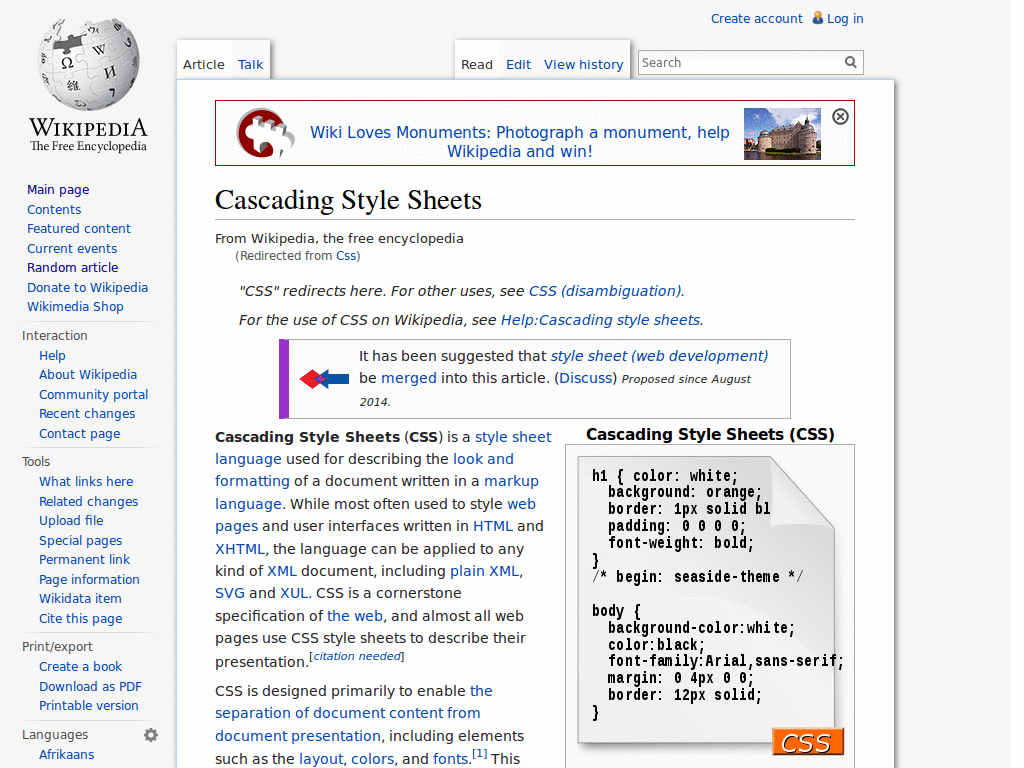Click Permanent link
The width and height of the screenshot is (1024, 768).
84,560
